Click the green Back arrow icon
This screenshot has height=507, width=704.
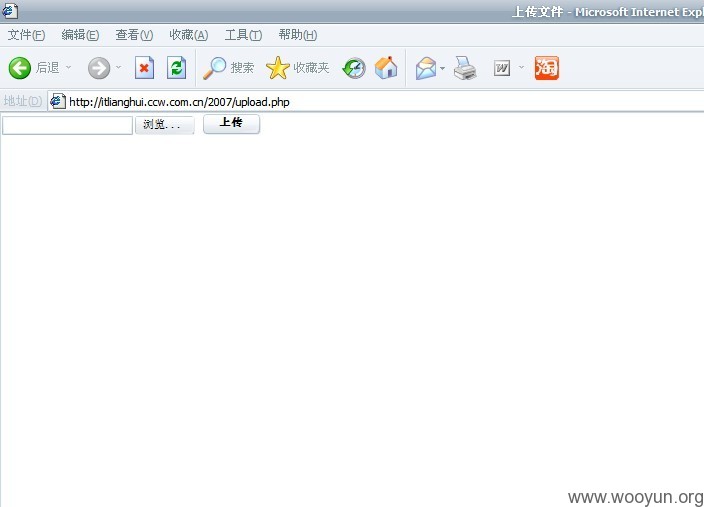tap(20, 68)
